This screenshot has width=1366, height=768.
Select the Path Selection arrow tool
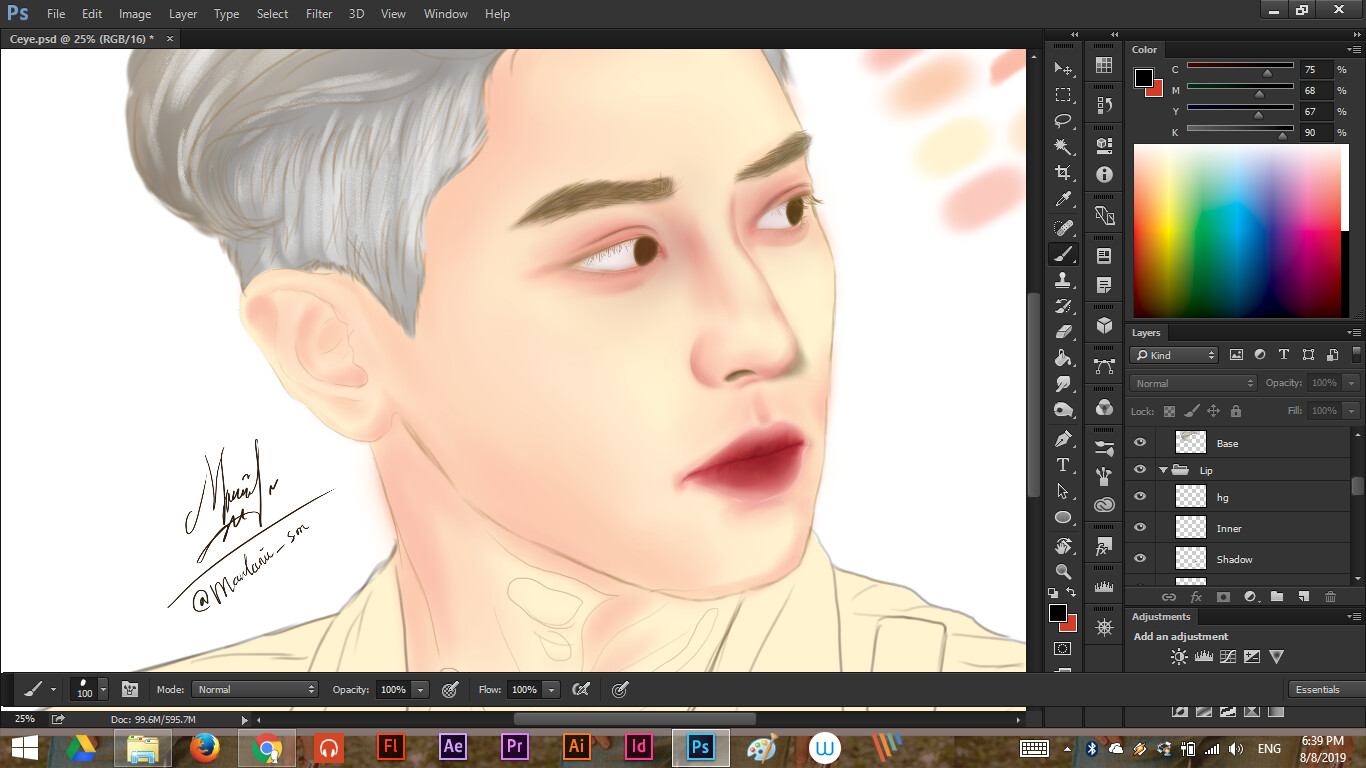1063,491
